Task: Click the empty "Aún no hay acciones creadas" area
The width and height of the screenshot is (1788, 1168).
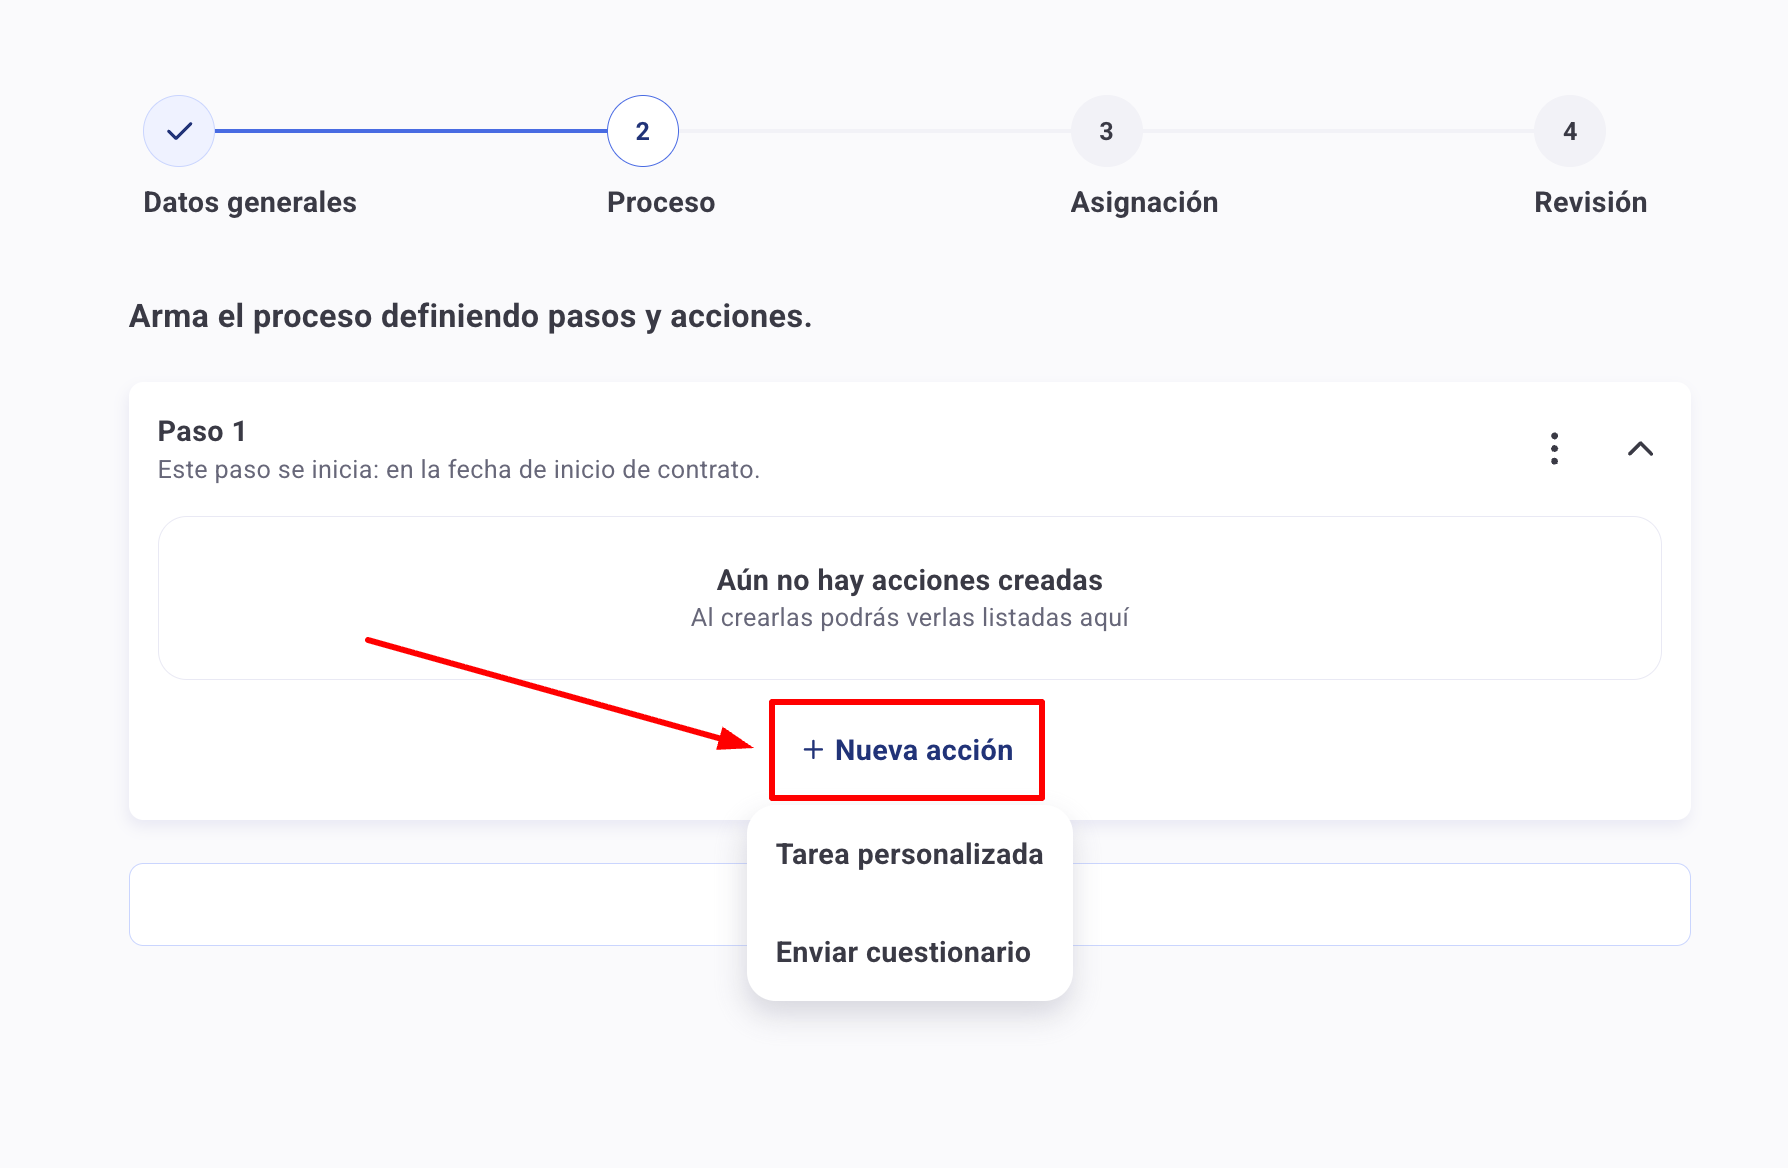Action: [x=909, y=598]
